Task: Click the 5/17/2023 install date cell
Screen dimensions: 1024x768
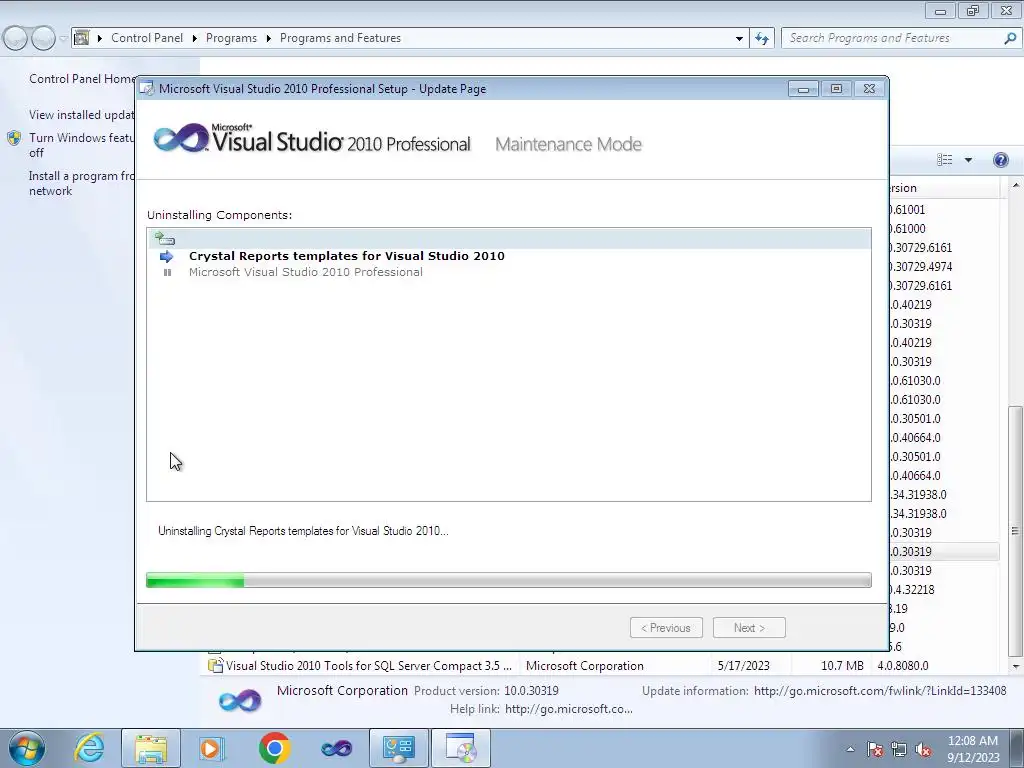Action: click(743, 665)
